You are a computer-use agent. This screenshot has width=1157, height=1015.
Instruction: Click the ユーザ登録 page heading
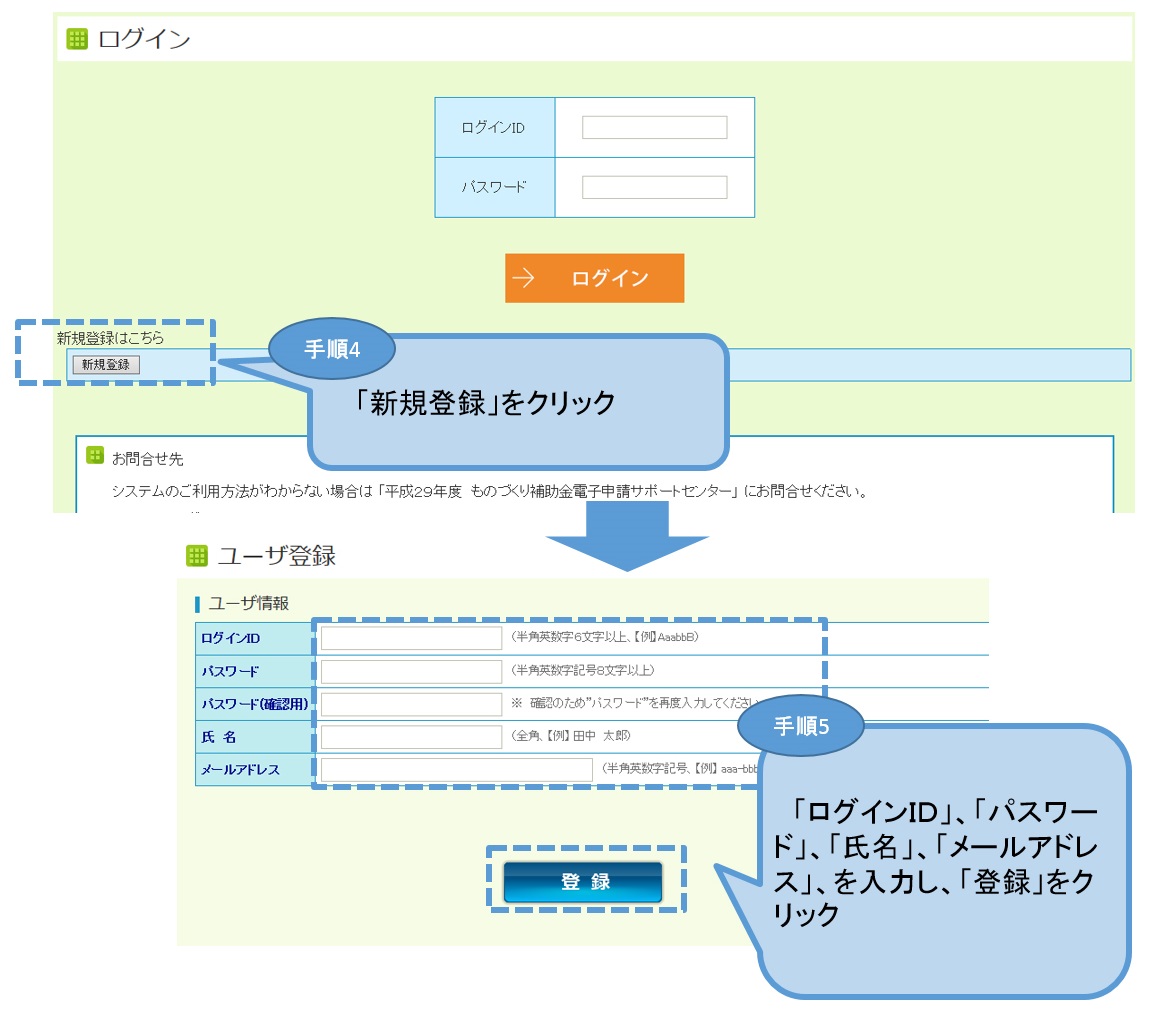(x=277, y=555)
